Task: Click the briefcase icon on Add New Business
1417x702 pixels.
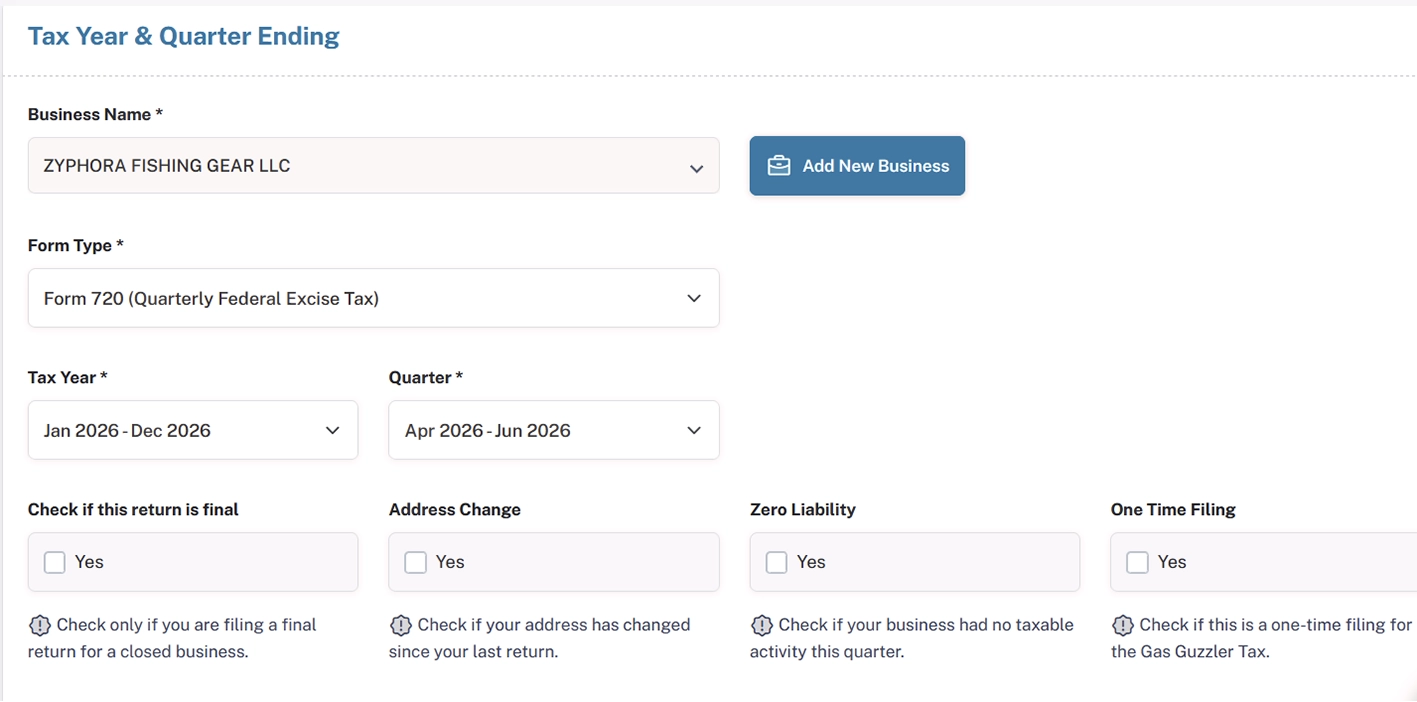Action: (779, 166)
